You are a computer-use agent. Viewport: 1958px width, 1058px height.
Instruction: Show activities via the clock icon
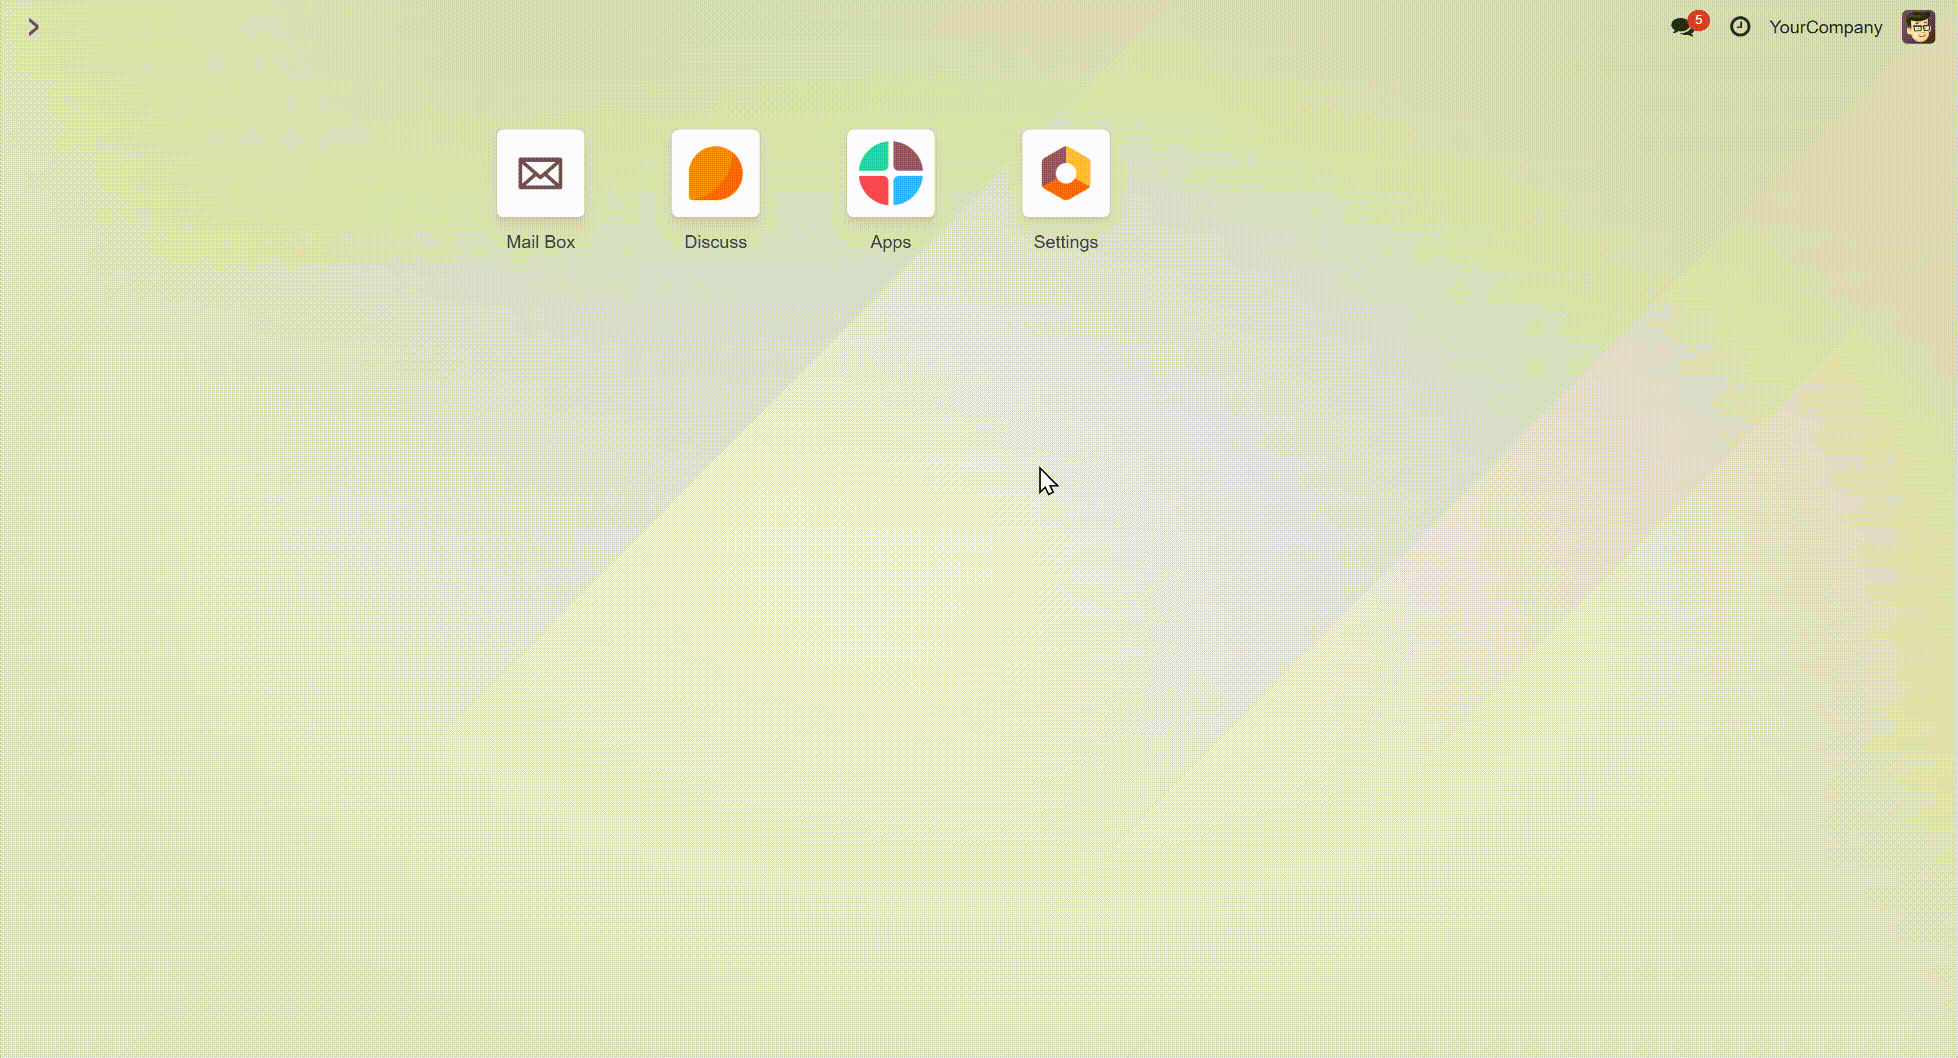[x=1740, y=27]
